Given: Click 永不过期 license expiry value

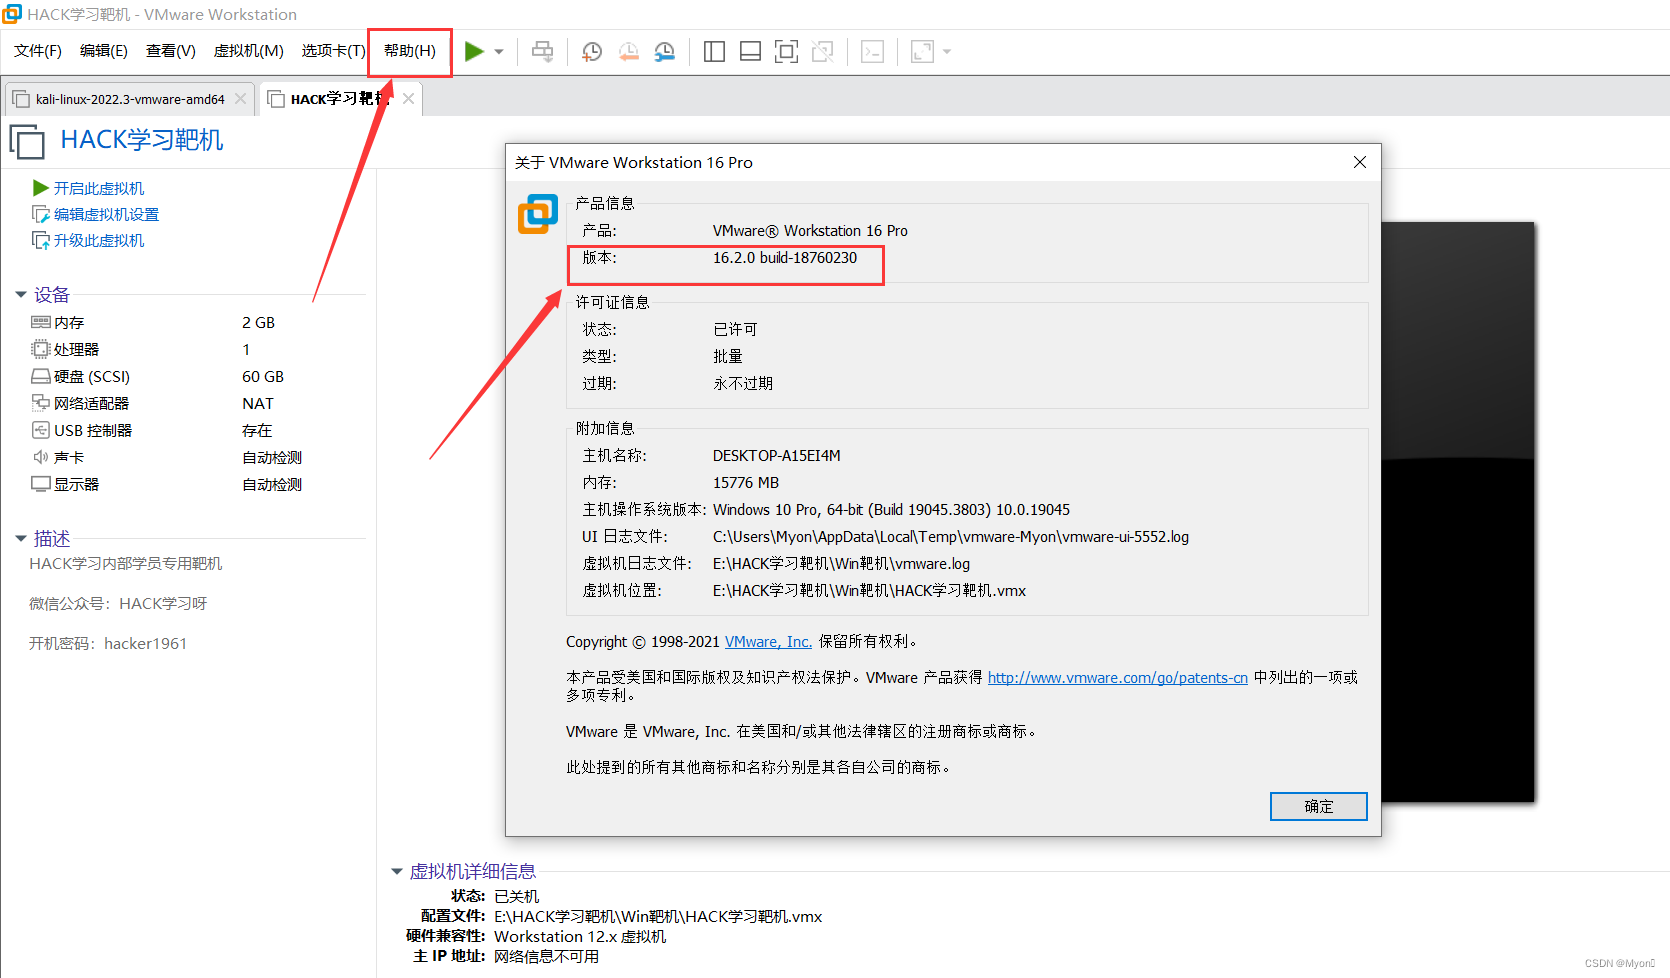Looking at the screenshot, I should [743, 384].
